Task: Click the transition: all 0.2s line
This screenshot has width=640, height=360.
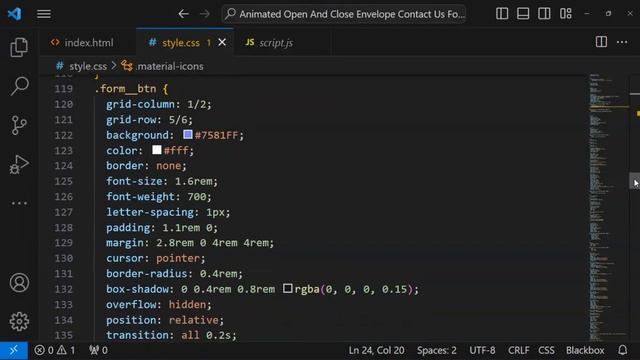Action: (171, 335)
